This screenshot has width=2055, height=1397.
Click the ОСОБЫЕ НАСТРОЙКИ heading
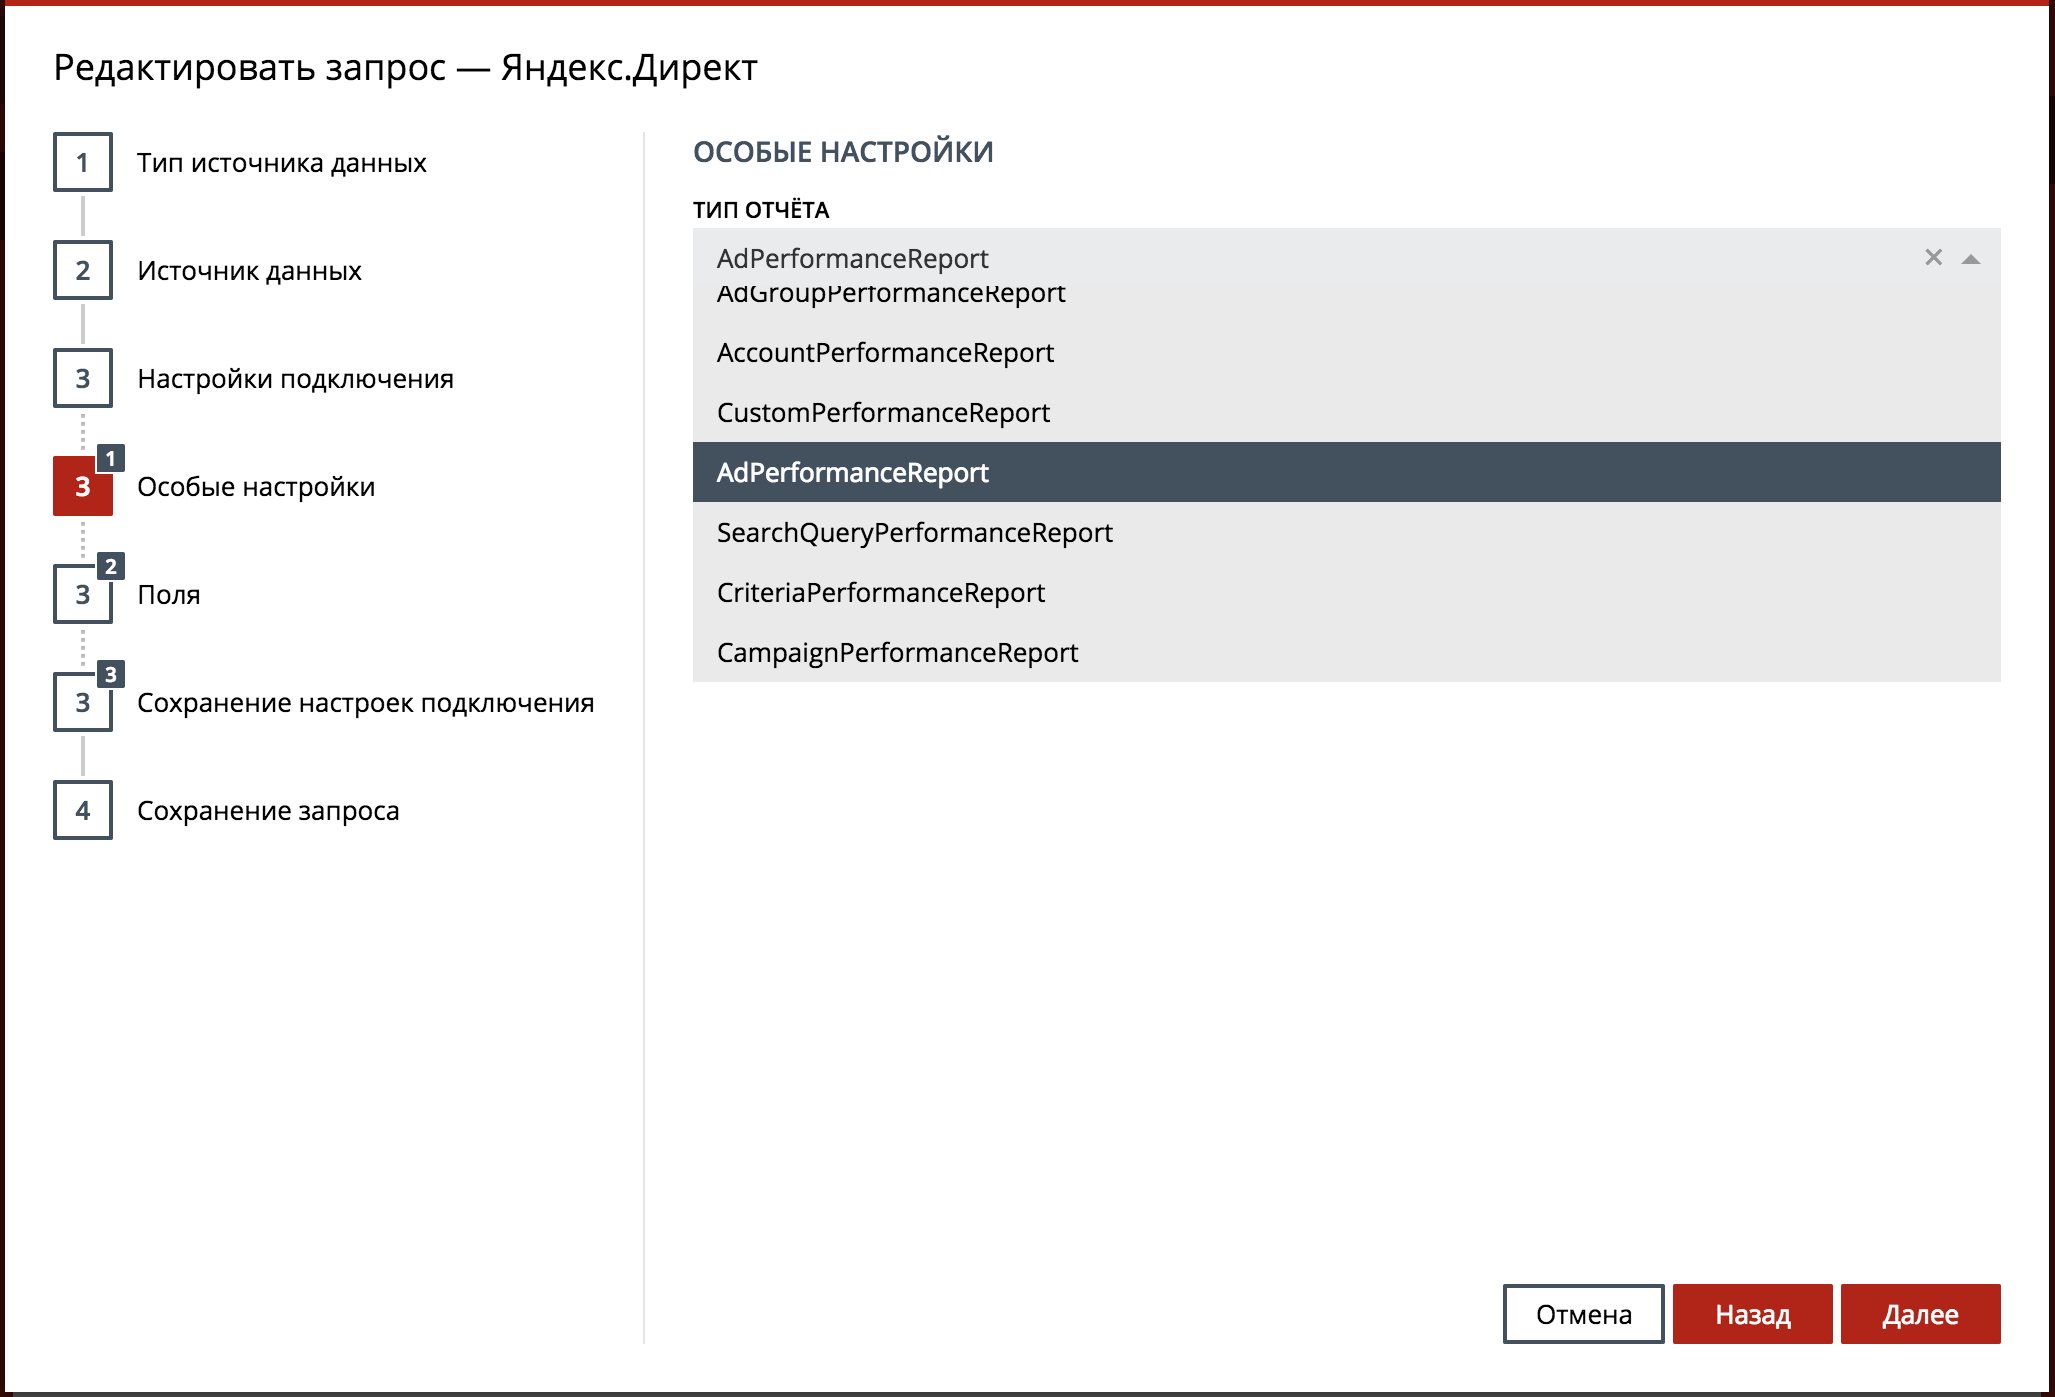(843, 152)
